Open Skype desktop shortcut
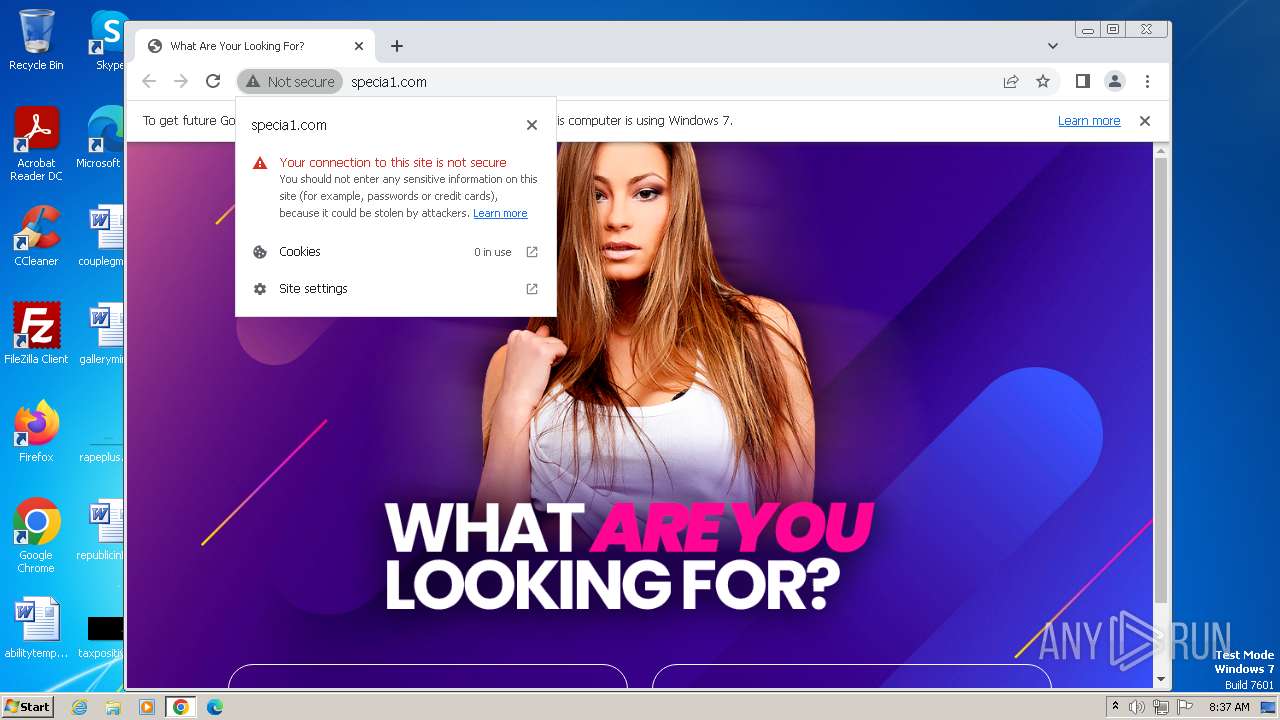Viewport: 1280px width, 720px height. pyautogui.click(x=108, y=40)
